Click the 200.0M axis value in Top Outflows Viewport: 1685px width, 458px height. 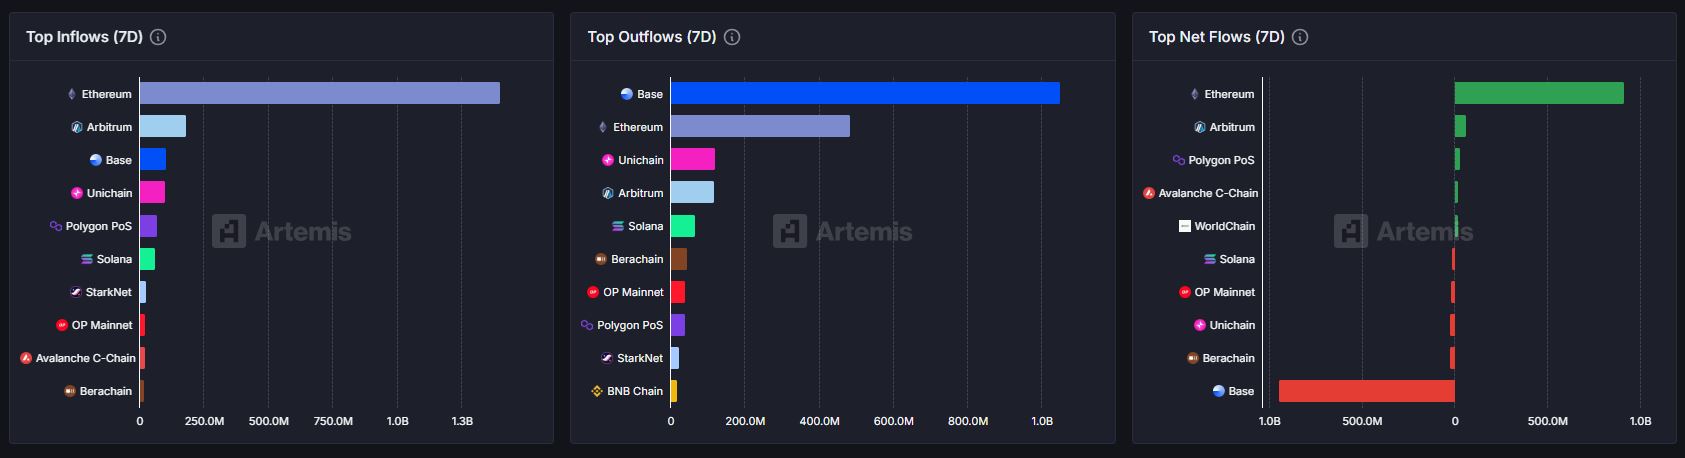pos(745,421)
